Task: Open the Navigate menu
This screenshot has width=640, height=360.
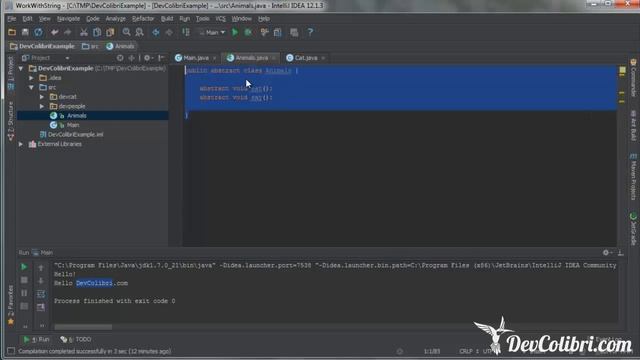Action: pyautogui.click(x=68, y=19)
